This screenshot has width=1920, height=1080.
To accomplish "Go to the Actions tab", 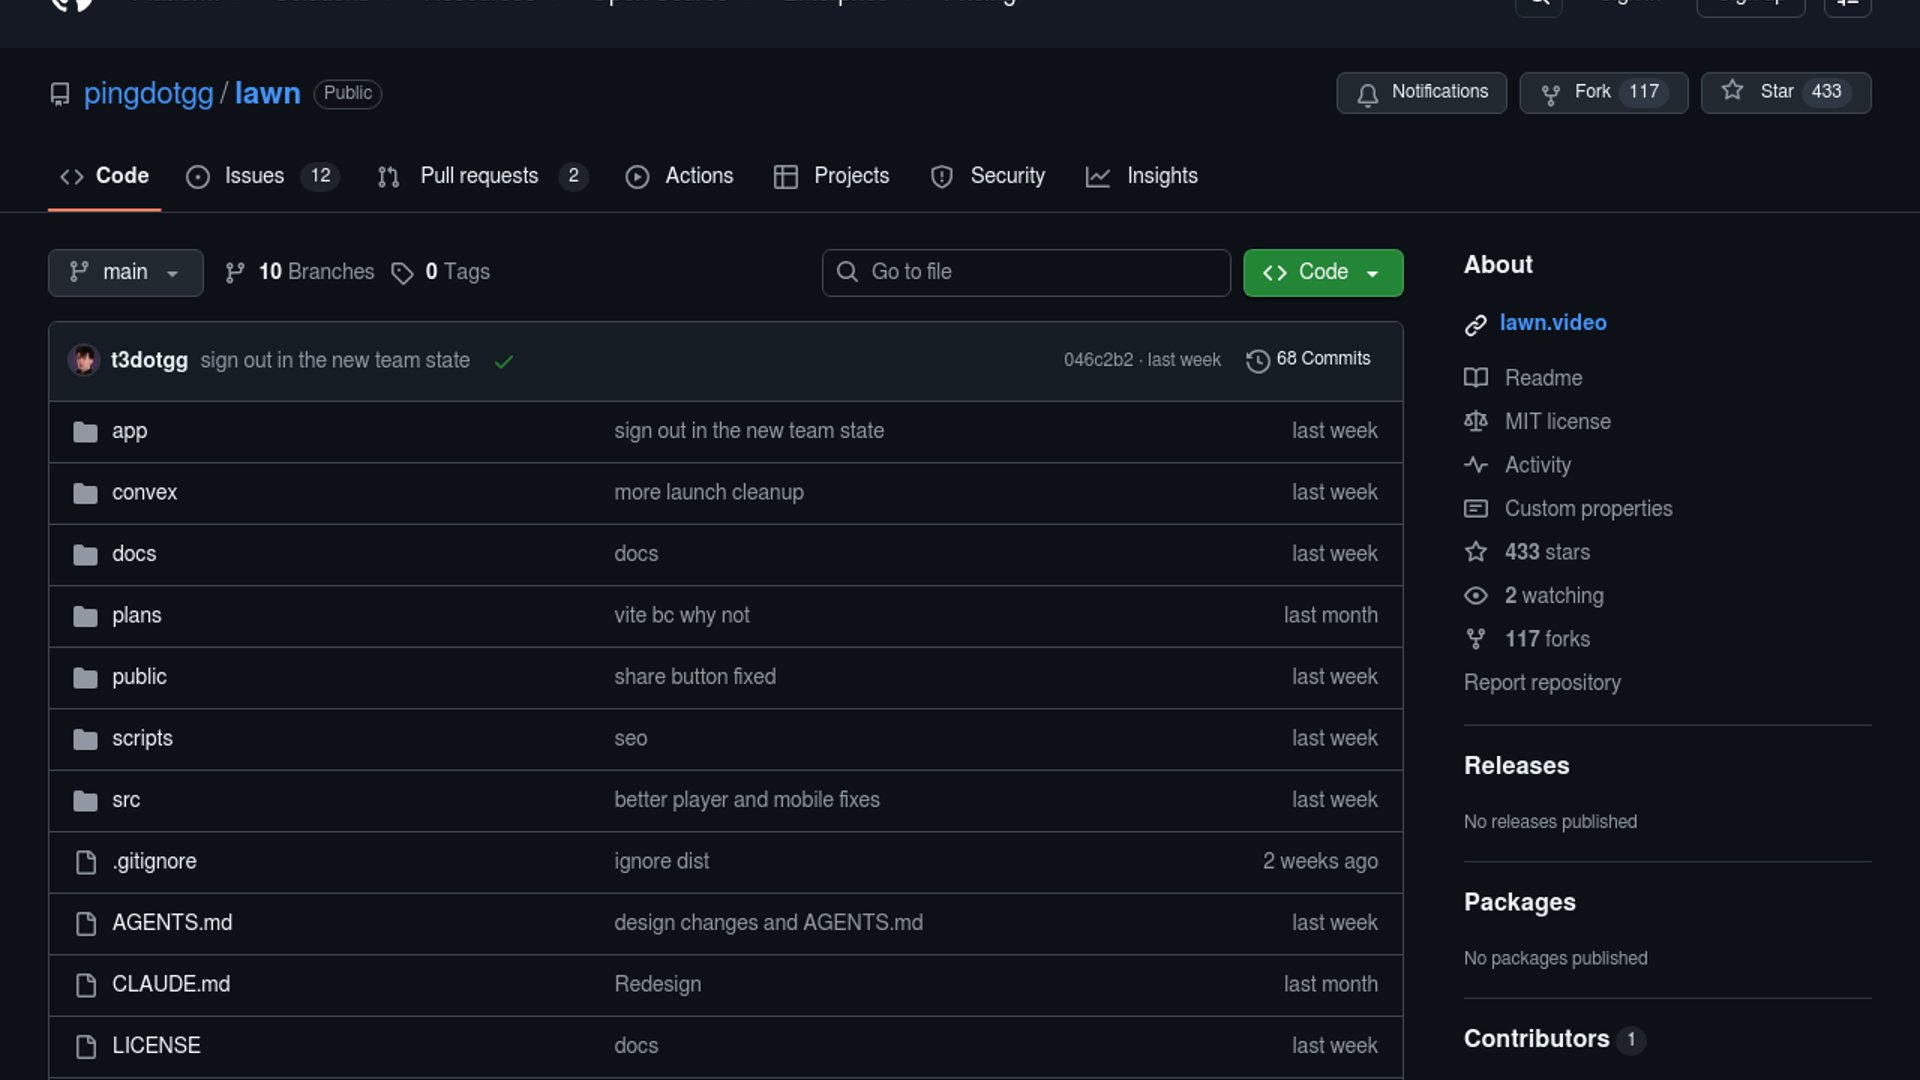I will (698, 176).
